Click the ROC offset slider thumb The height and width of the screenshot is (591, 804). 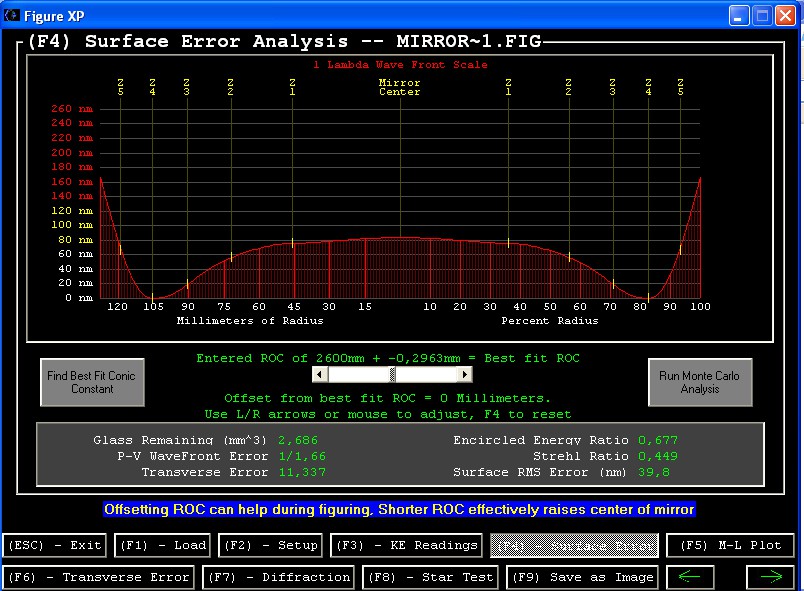[393, 374]
